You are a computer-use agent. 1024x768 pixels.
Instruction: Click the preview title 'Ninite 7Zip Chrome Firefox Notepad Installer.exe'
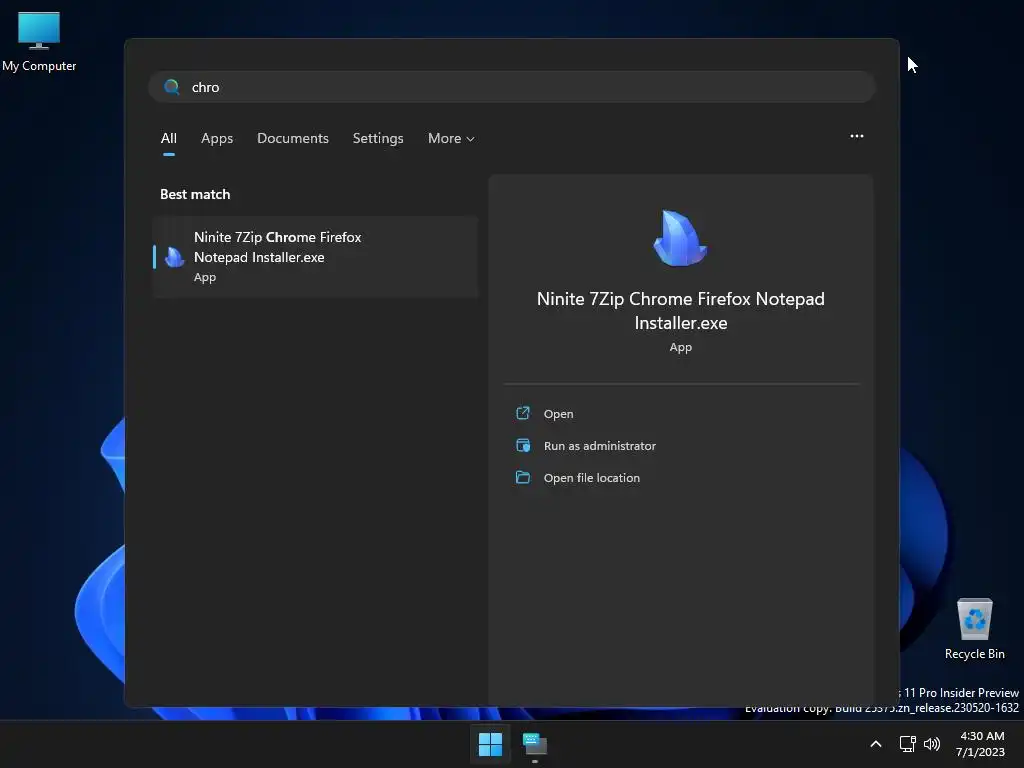tap(680, 311)
